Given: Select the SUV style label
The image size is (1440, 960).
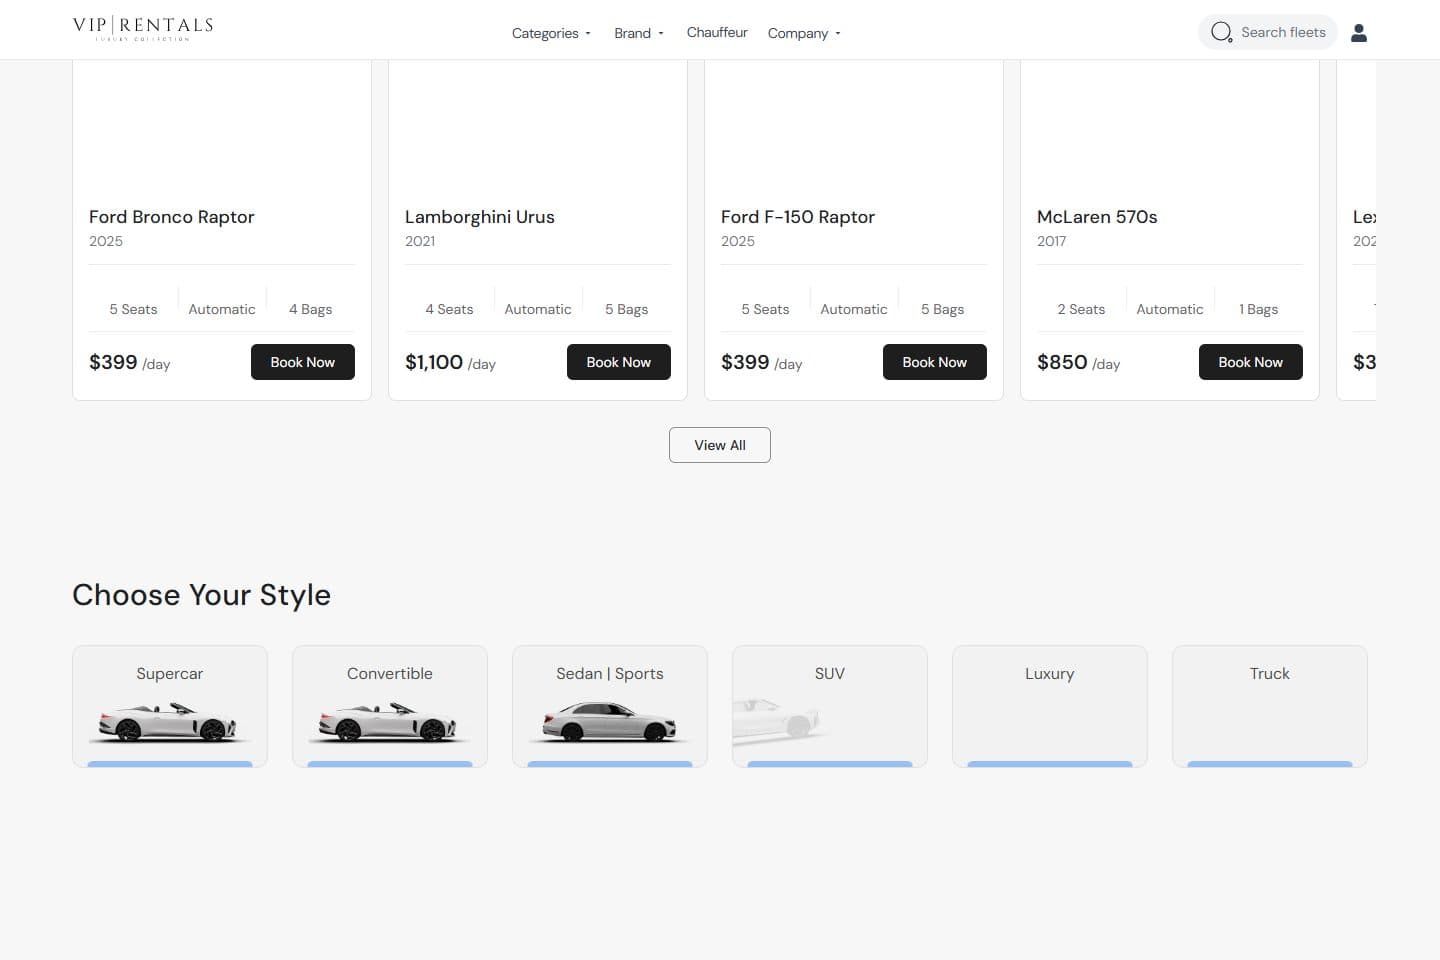Looking at the screenshot, I should click(830, 674).
